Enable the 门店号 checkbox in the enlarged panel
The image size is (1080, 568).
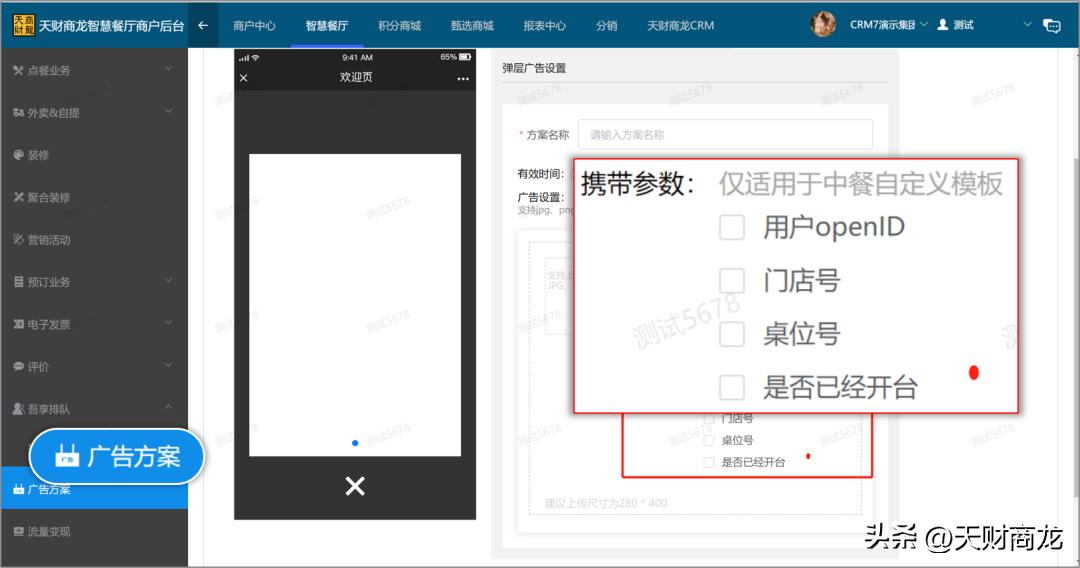pyautogui.click(x=732, y=281)
